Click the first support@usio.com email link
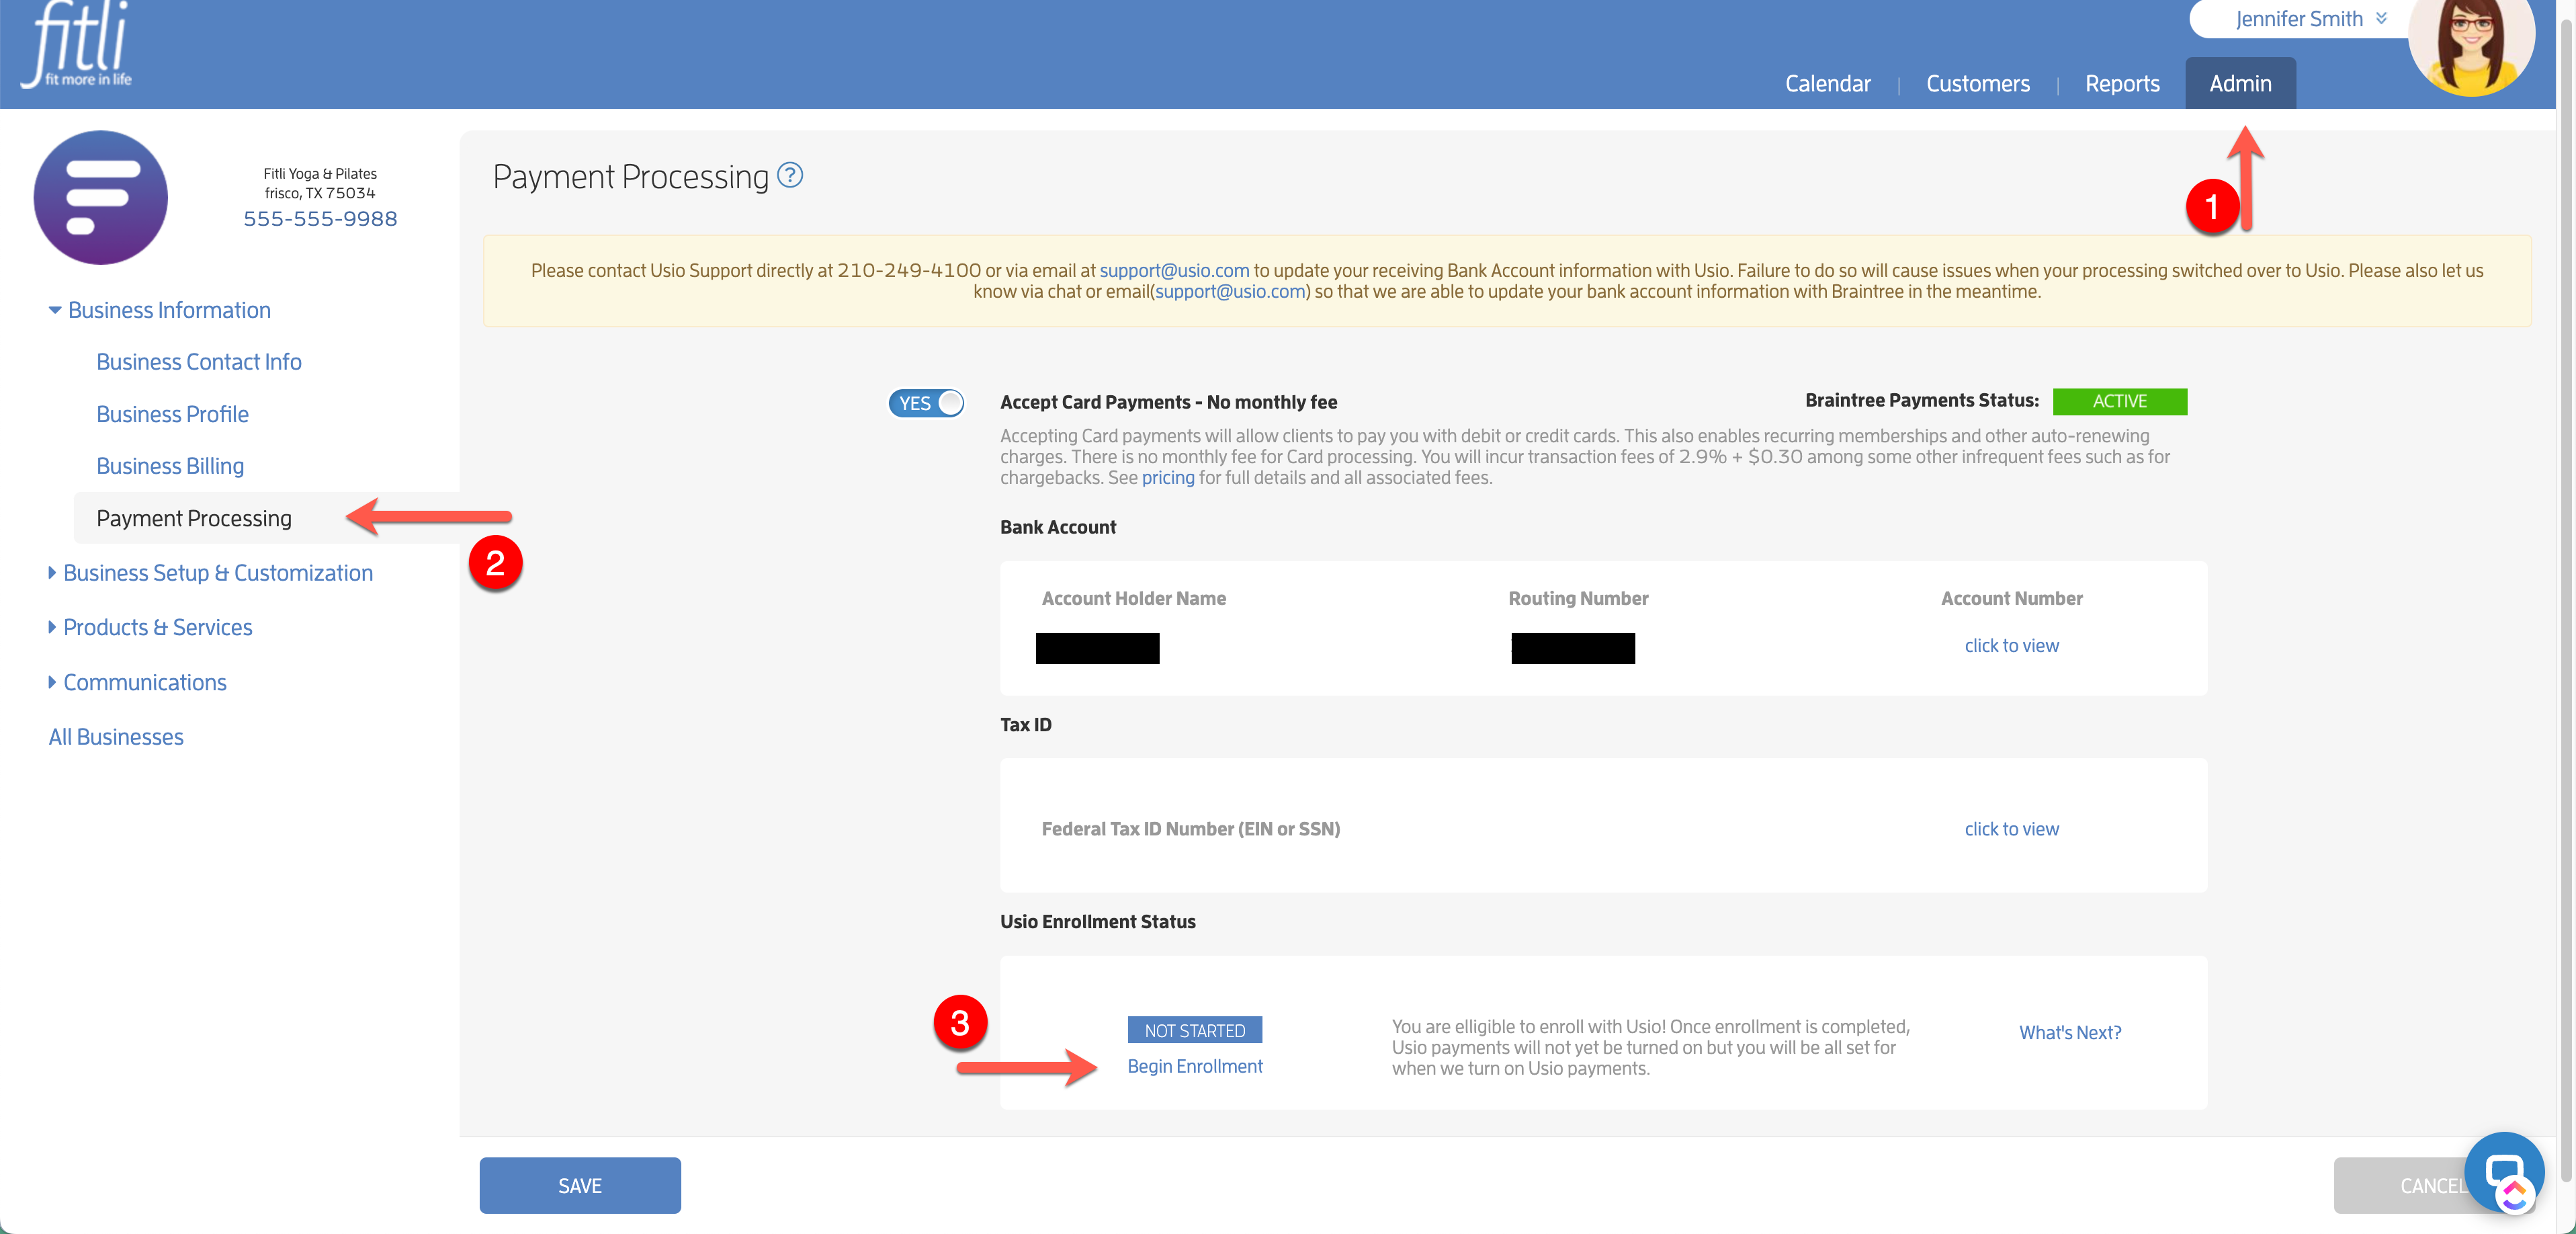Viewport: 2576px width, 1234px height. [1175, 271]
